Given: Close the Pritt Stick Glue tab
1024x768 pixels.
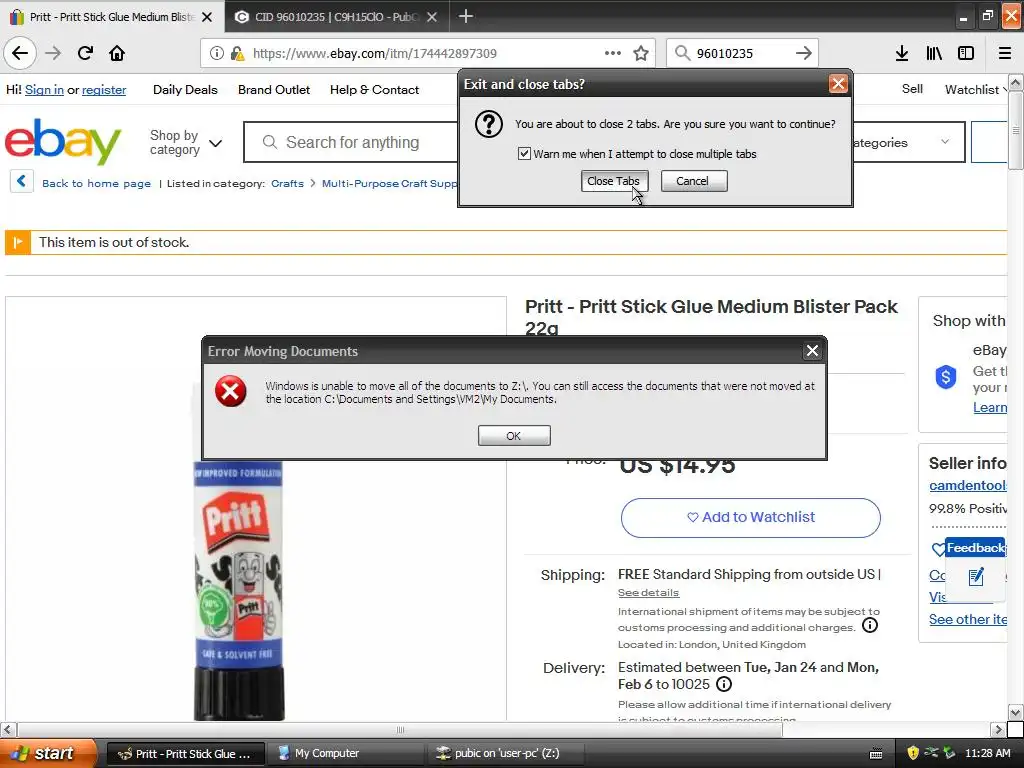Looking at the screenshot, I should point(207,17).
